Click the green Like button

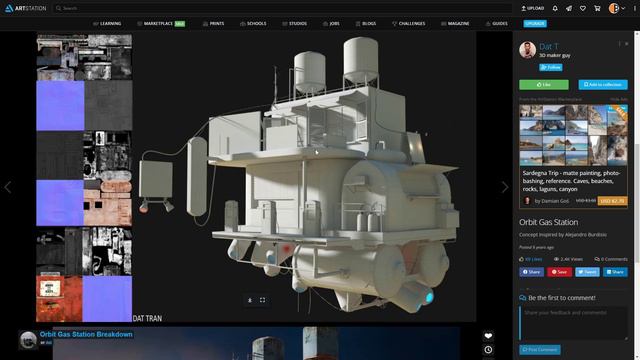tap(544, 84)
